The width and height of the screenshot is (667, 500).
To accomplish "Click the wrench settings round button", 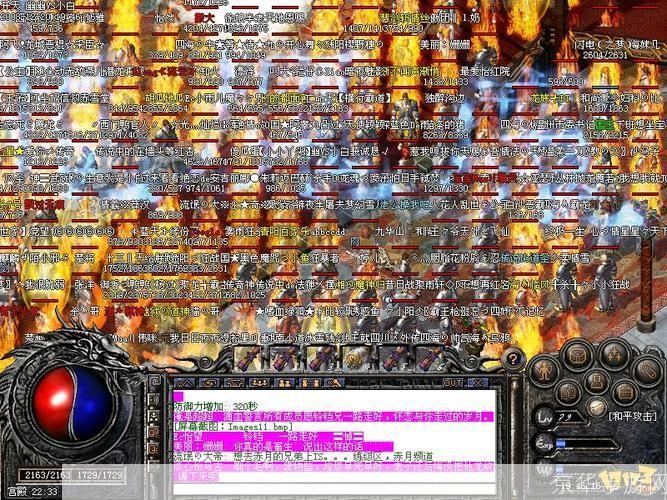I will [x=647, y=369].
